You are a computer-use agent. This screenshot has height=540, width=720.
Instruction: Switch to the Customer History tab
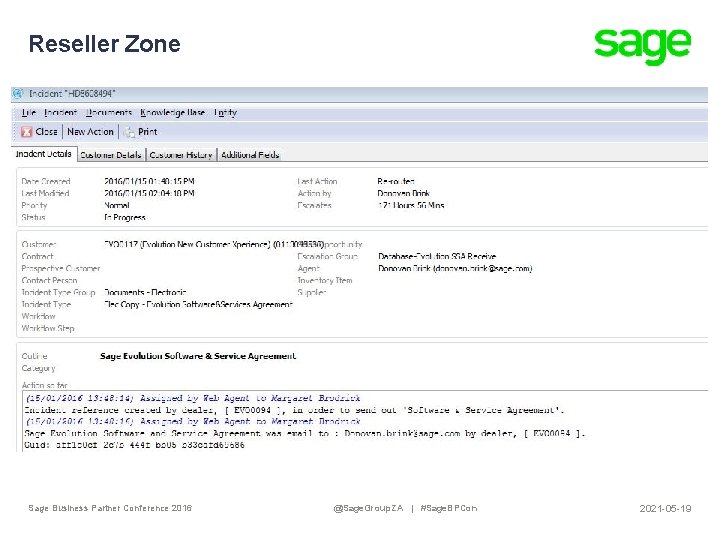point(181,155)
